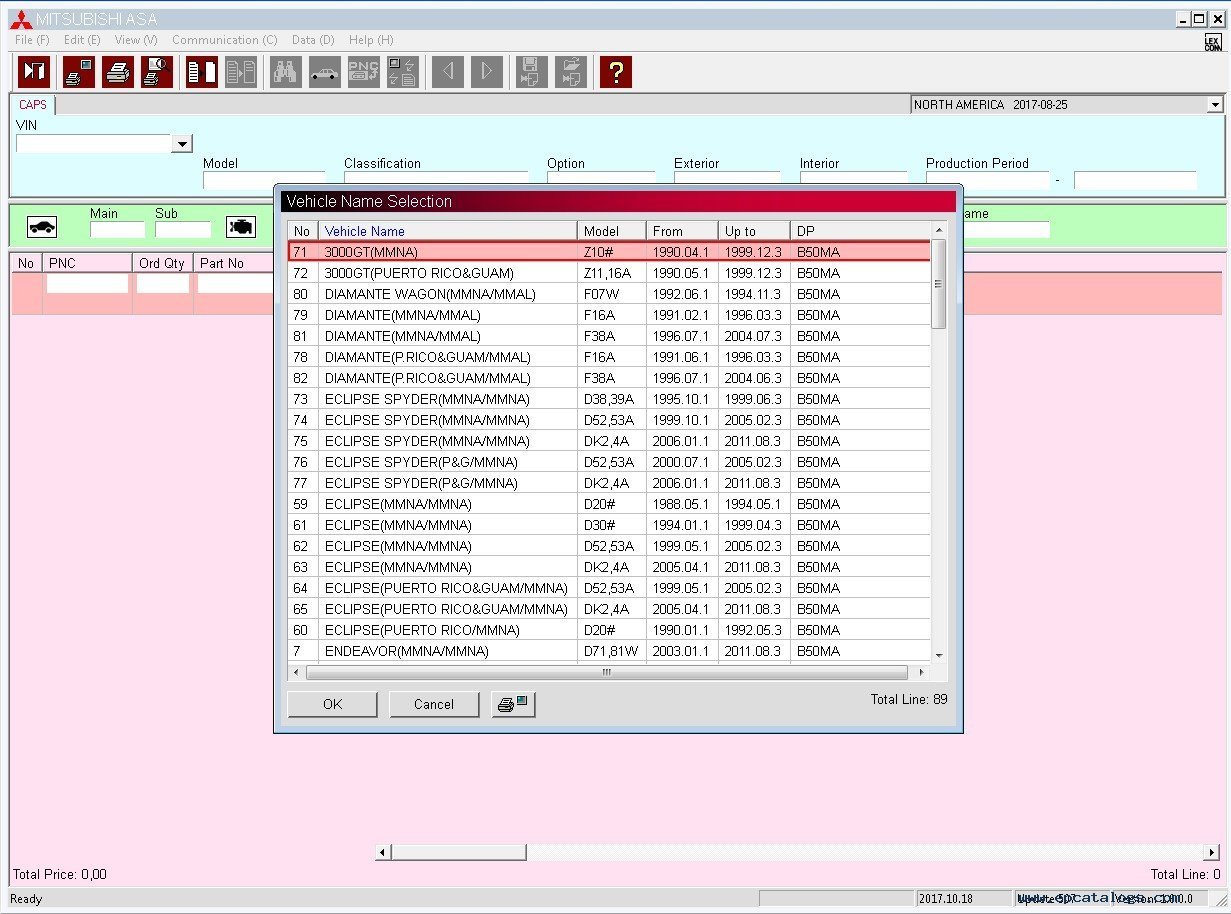
Task: Click the DP column header
Action: tap(860, 231)
